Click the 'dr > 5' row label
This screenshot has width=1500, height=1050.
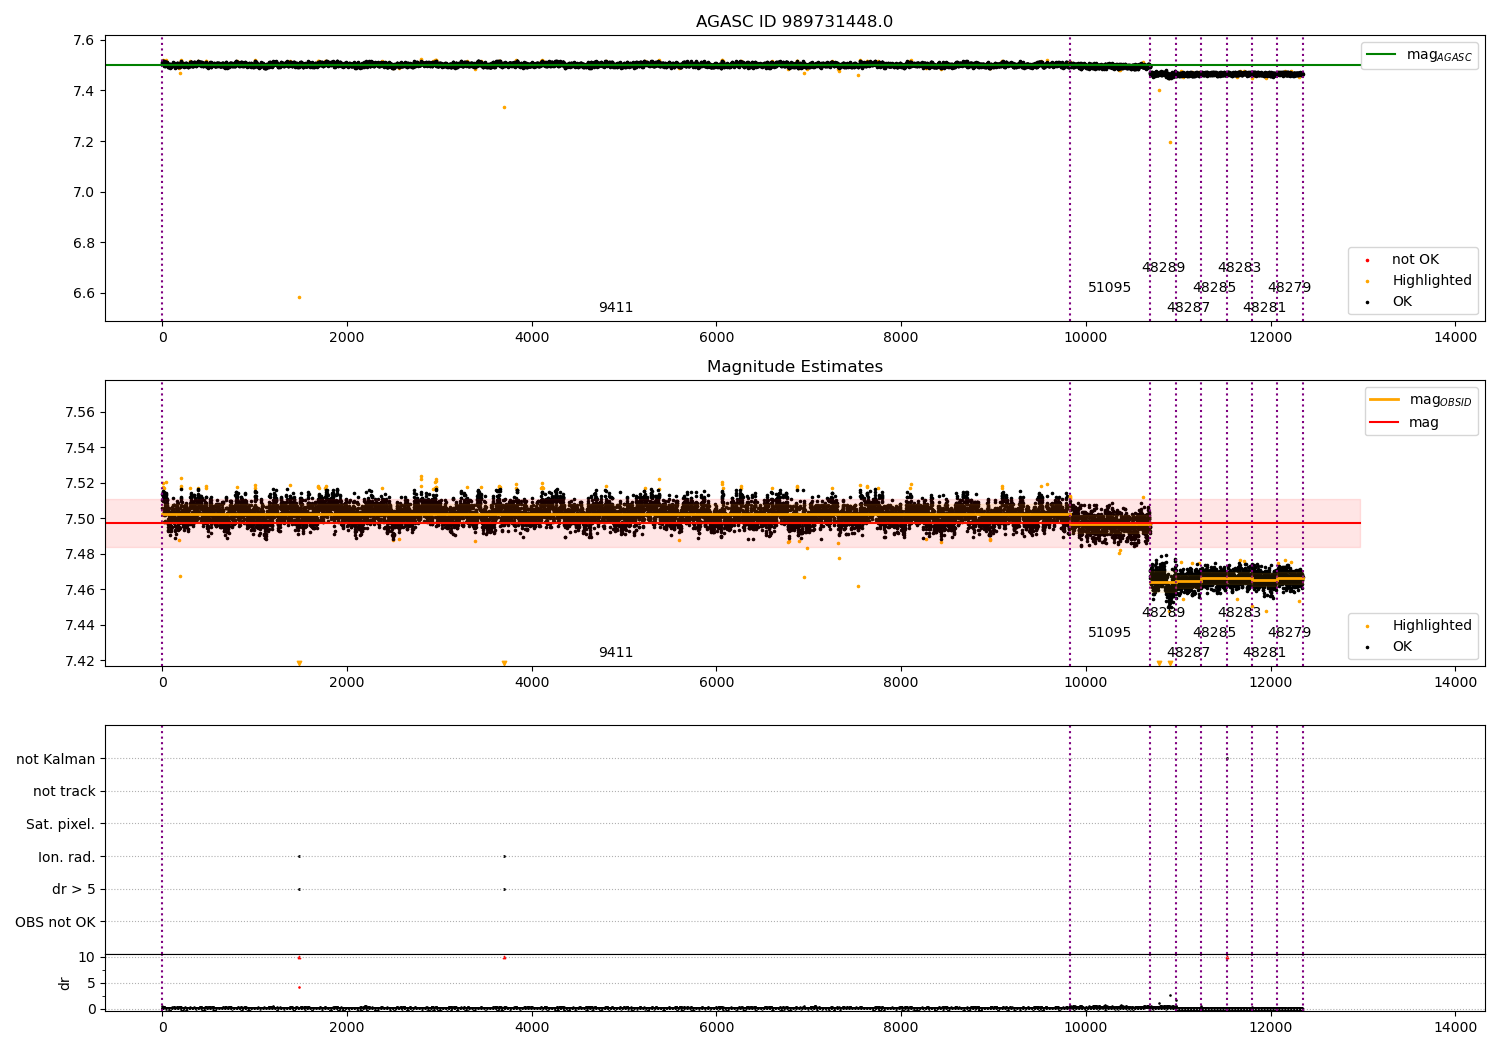(73, 889)
